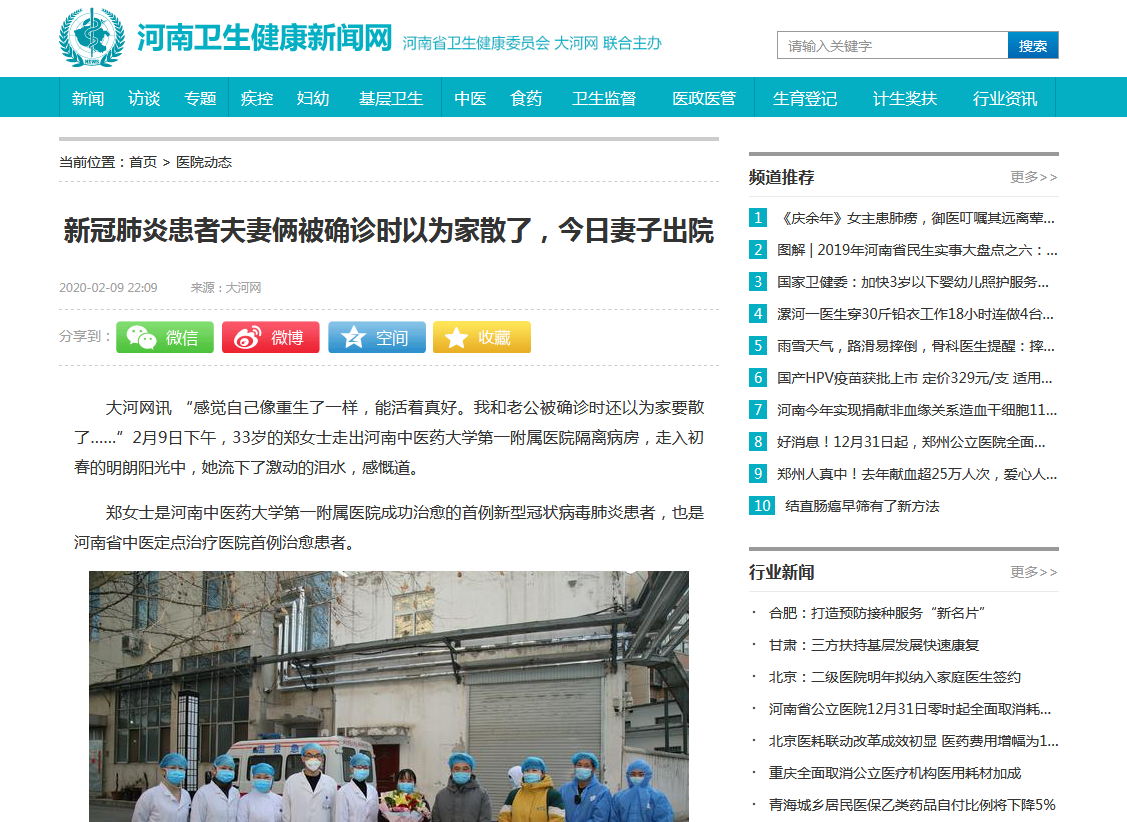1127x822 pixels.
Task: Expand 更多 next to 行业新闻
Action: [1033, 572]
